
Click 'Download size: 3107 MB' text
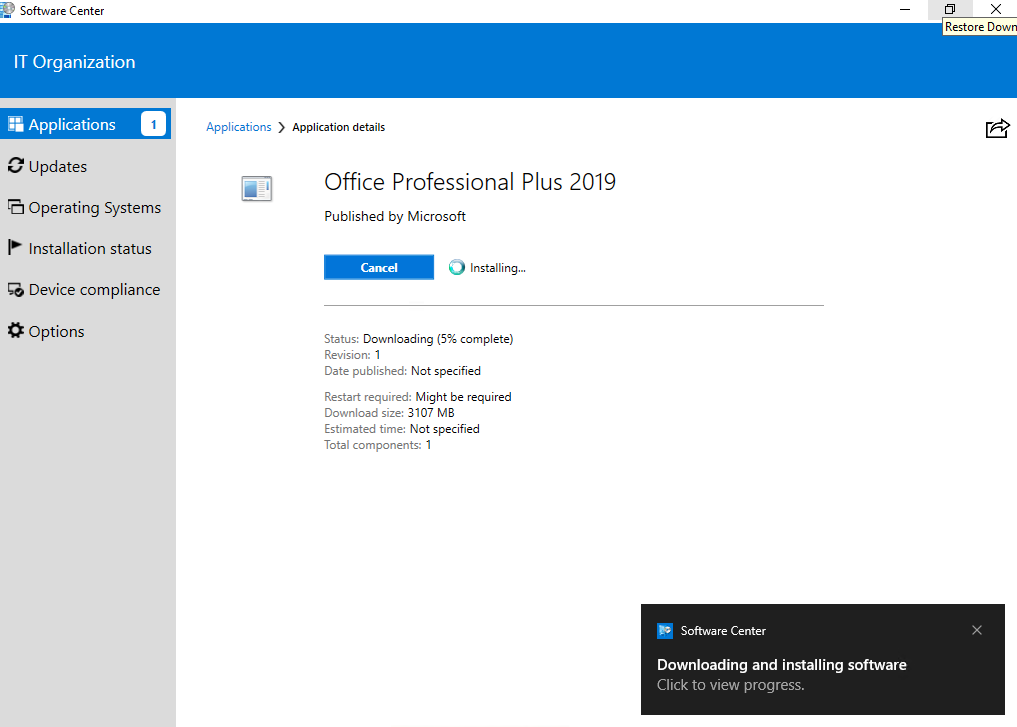389,412
